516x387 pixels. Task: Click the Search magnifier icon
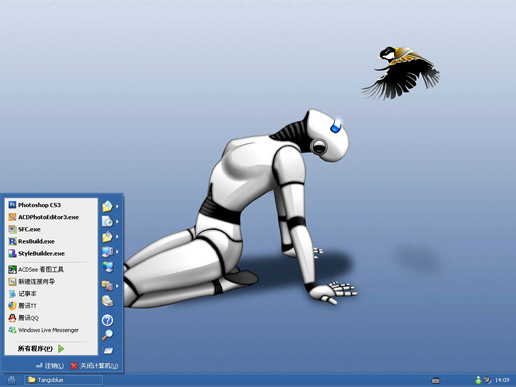[x=107, y=335]
